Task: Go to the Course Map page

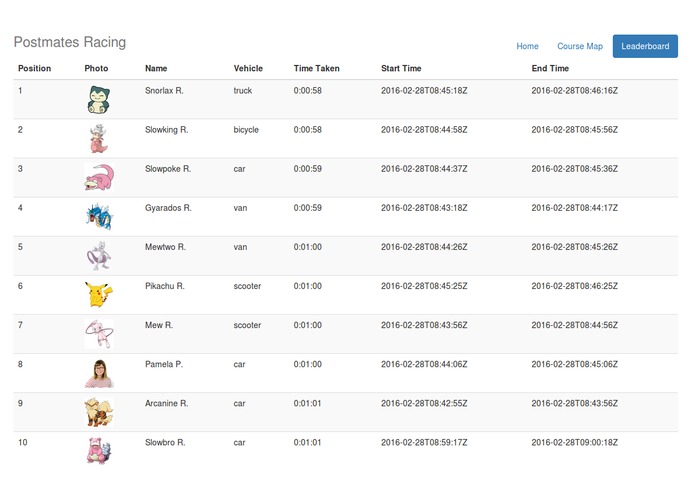Action: (x=580, y=46)
